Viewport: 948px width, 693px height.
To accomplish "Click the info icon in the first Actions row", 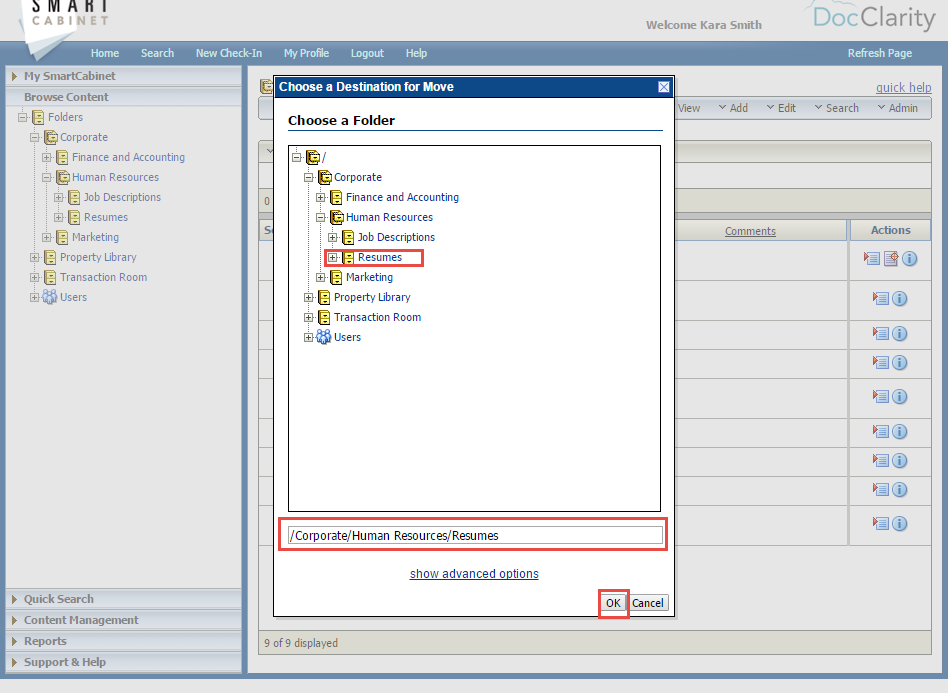I will point(909,258).
